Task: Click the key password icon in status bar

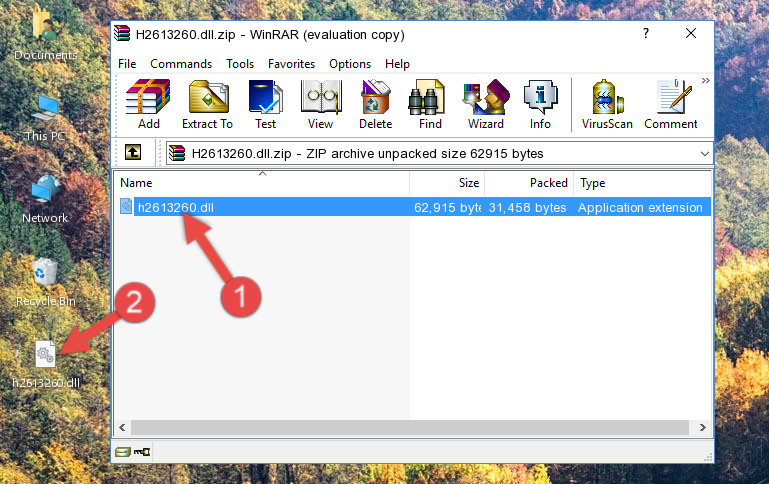Action: 142,452
